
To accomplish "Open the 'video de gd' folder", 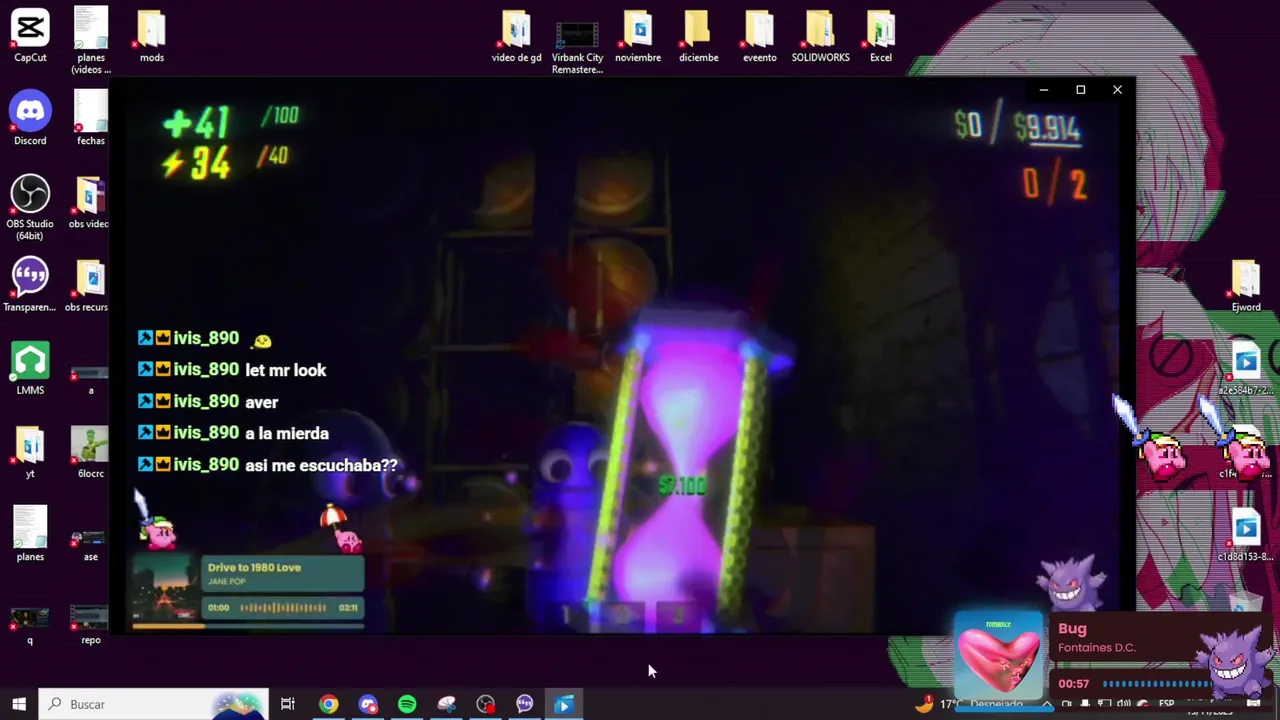I will coord(516,36).
